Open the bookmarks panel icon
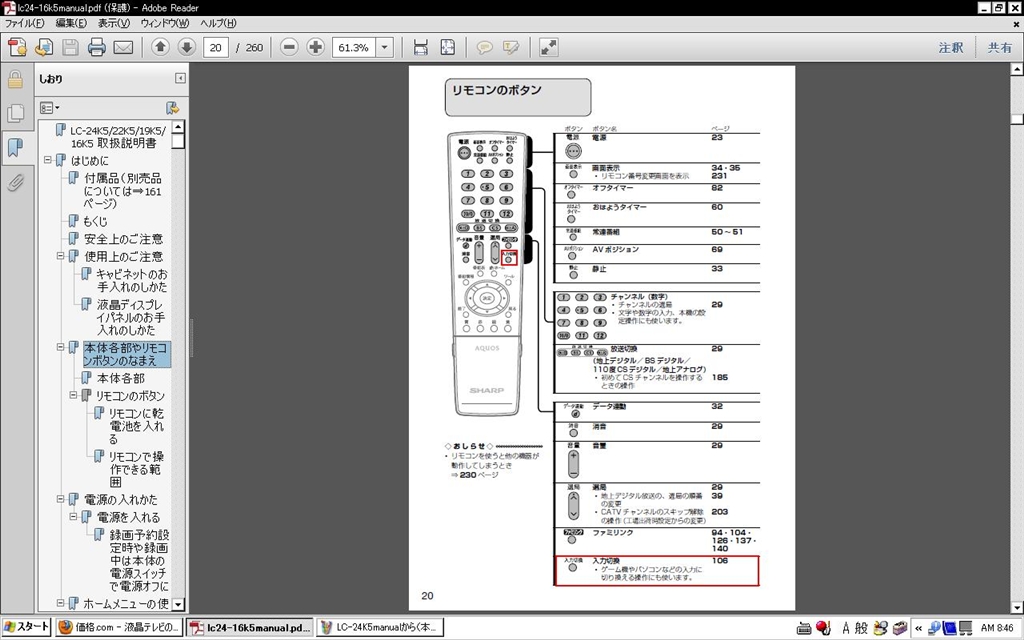1024x640 pixels. [x=16, y=148]
